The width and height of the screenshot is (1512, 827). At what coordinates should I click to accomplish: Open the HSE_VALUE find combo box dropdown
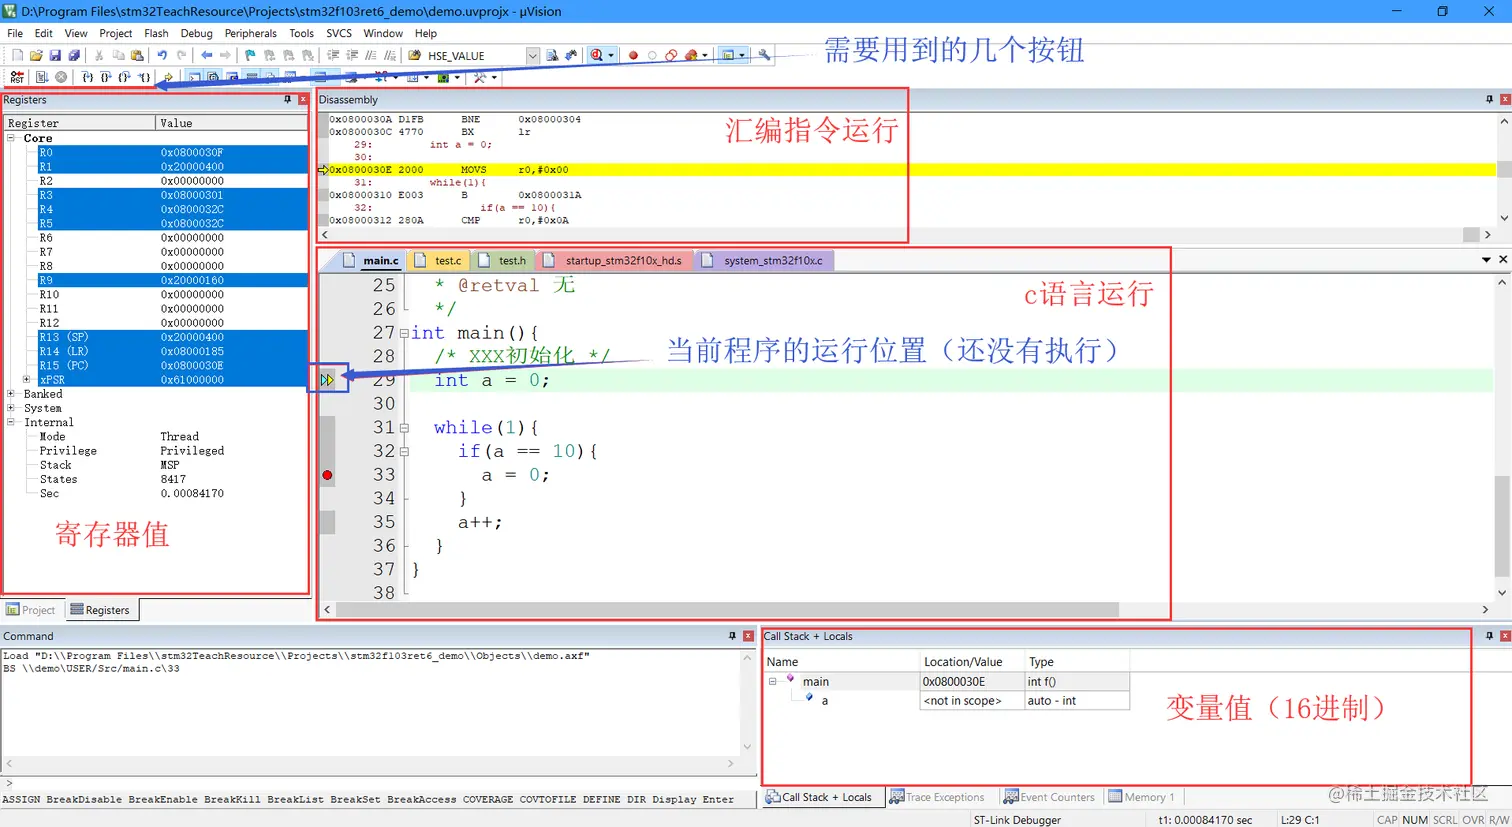coord(533,56)
